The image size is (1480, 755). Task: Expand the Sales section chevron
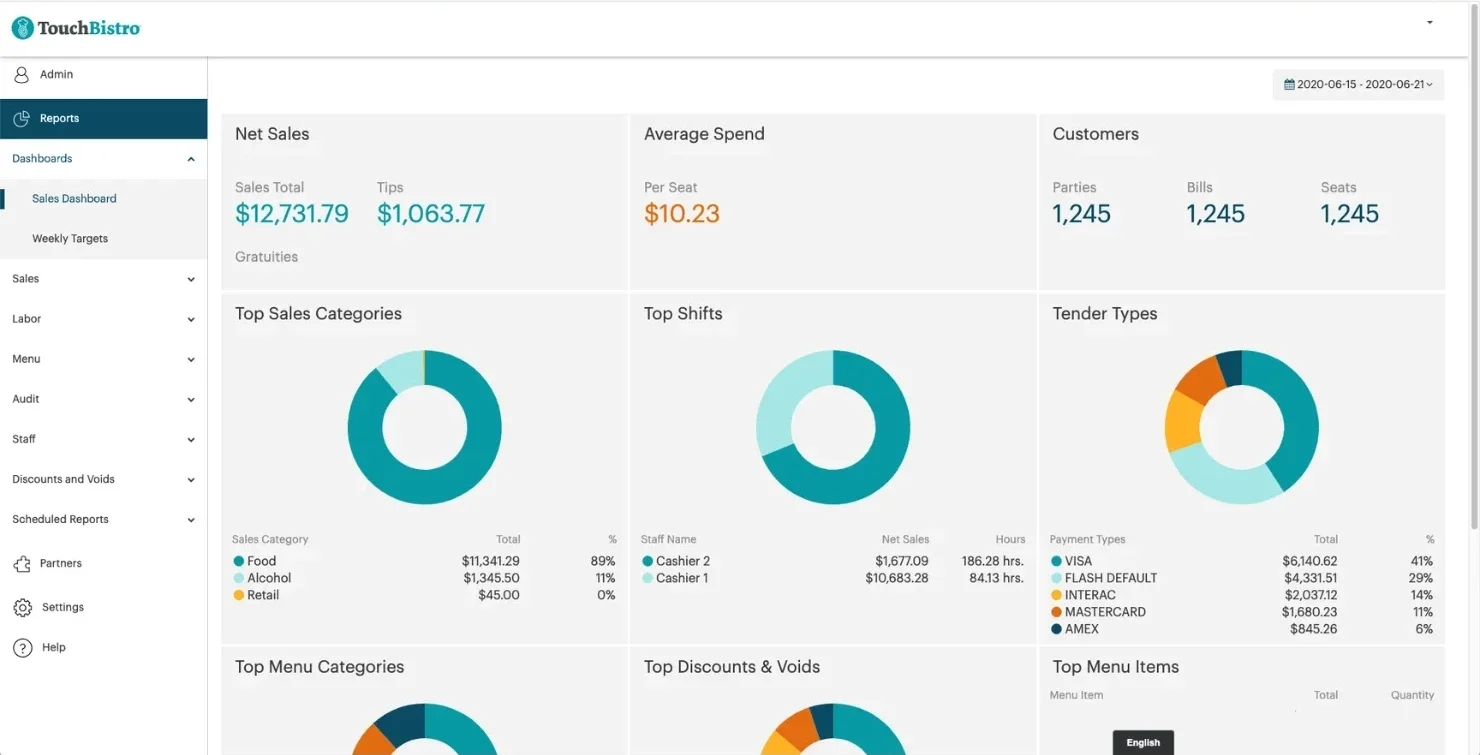tap(191, 280)
